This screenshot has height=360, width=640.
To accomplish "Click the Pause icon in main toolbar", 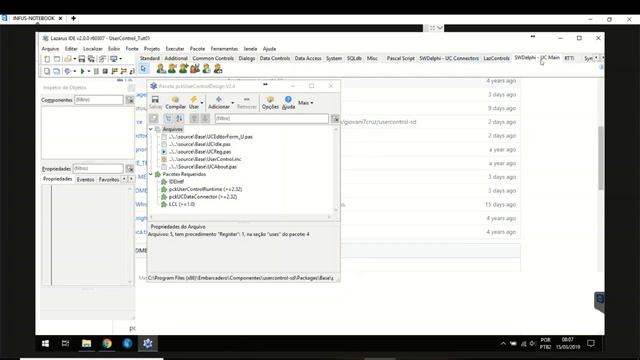I will pyautogui.click(x=96, y=71).
